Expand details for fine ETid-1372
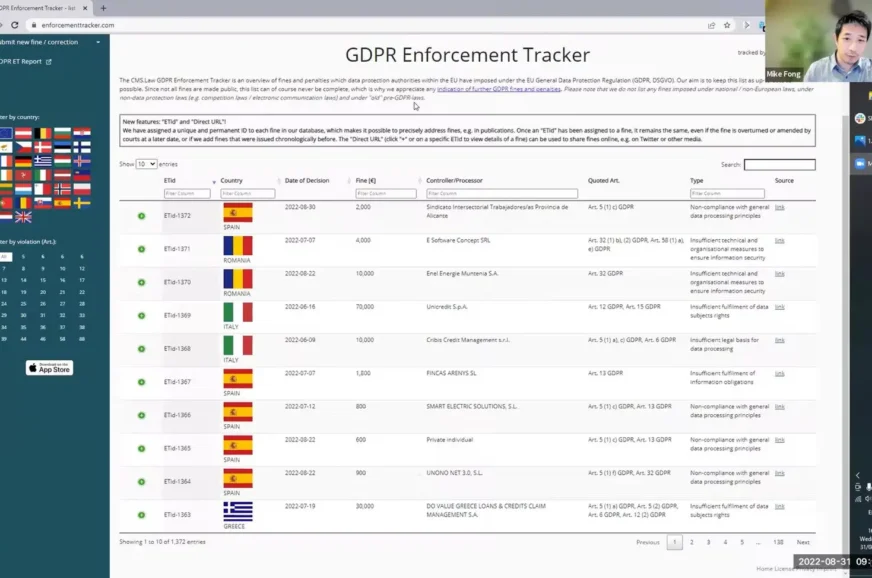This screenshot has width=872, height=578. (x=142, y=216)
